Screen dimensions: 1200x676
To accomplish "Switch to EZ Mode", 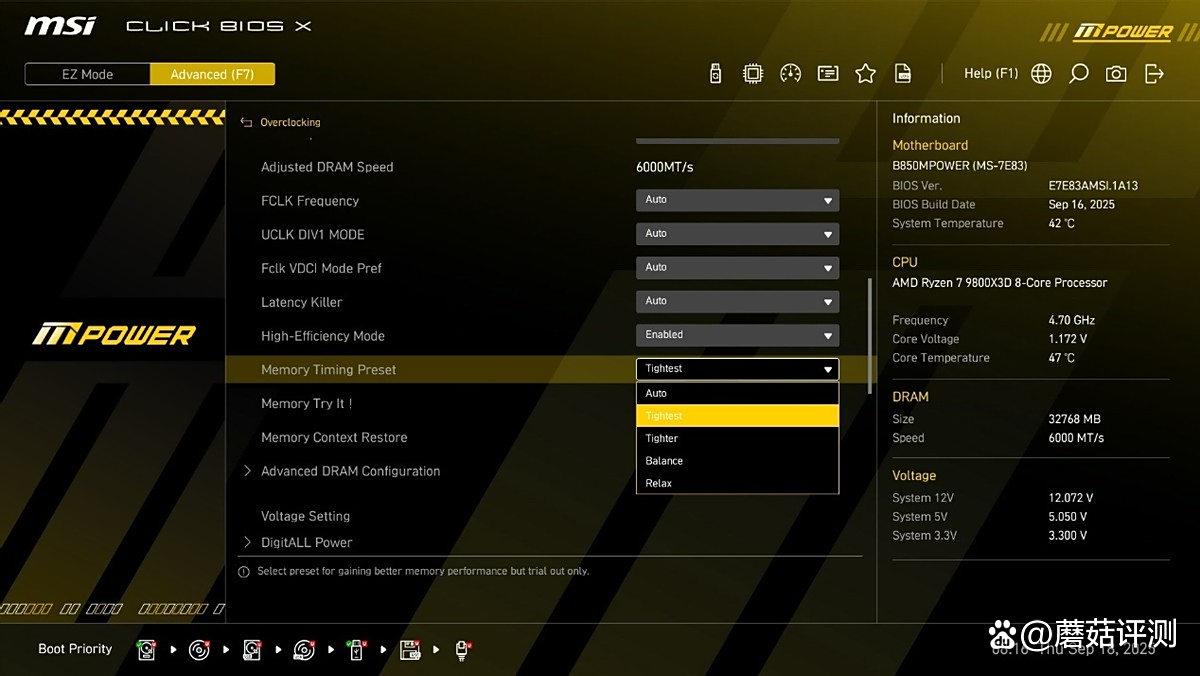I will pos(88,74).
